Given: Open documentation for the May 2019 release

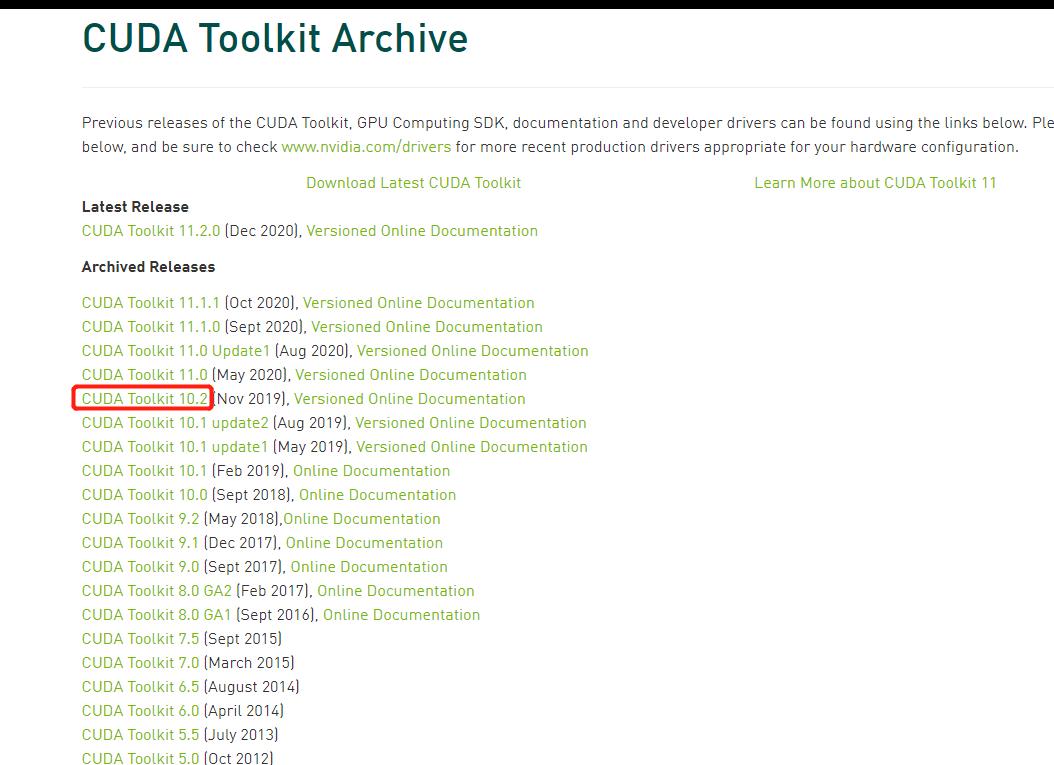Looking at the screenshot, I should (x=472, y=447).
